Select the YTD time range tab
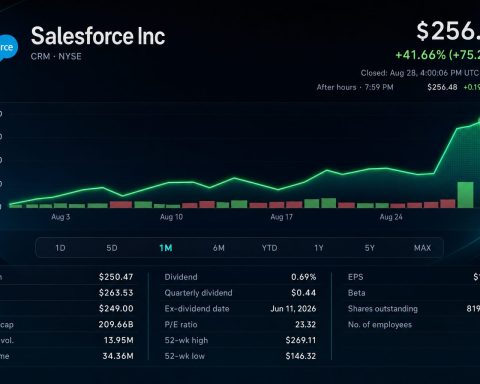Screen dimensions: 480x384 coord(269,248)
